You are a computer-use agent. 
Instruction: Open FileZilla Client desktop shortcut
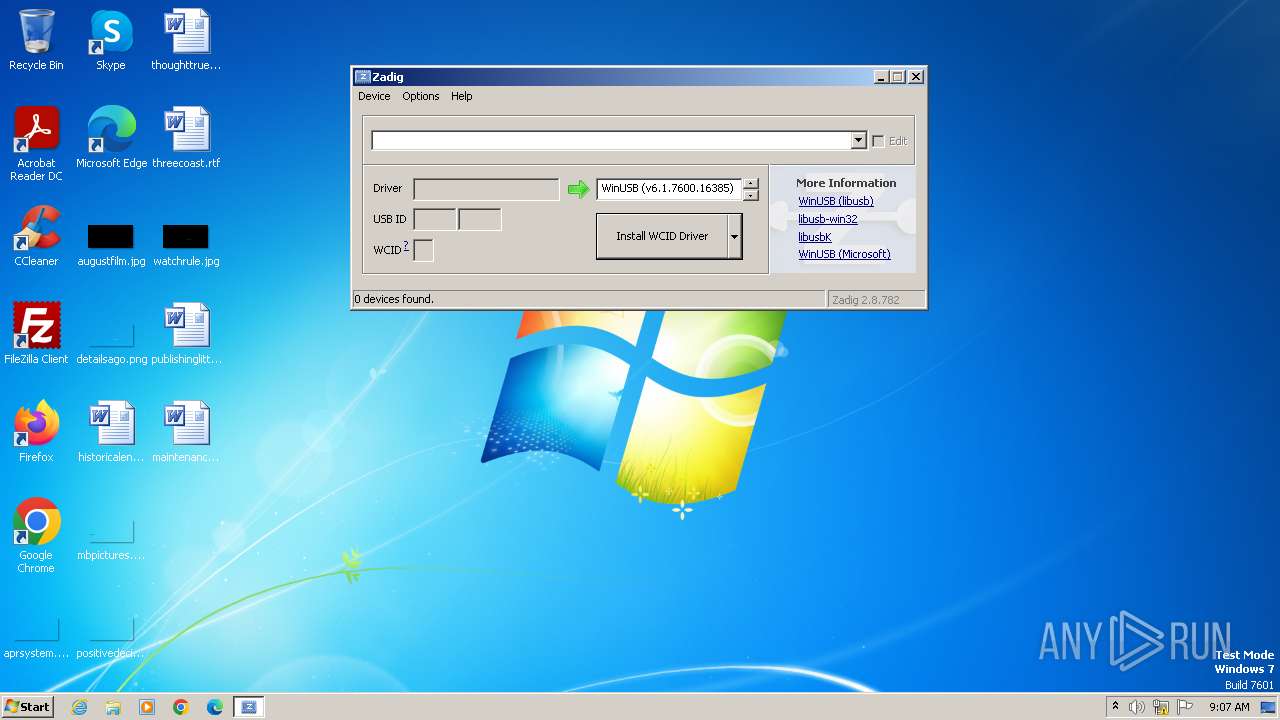click(x=36, y=334)
